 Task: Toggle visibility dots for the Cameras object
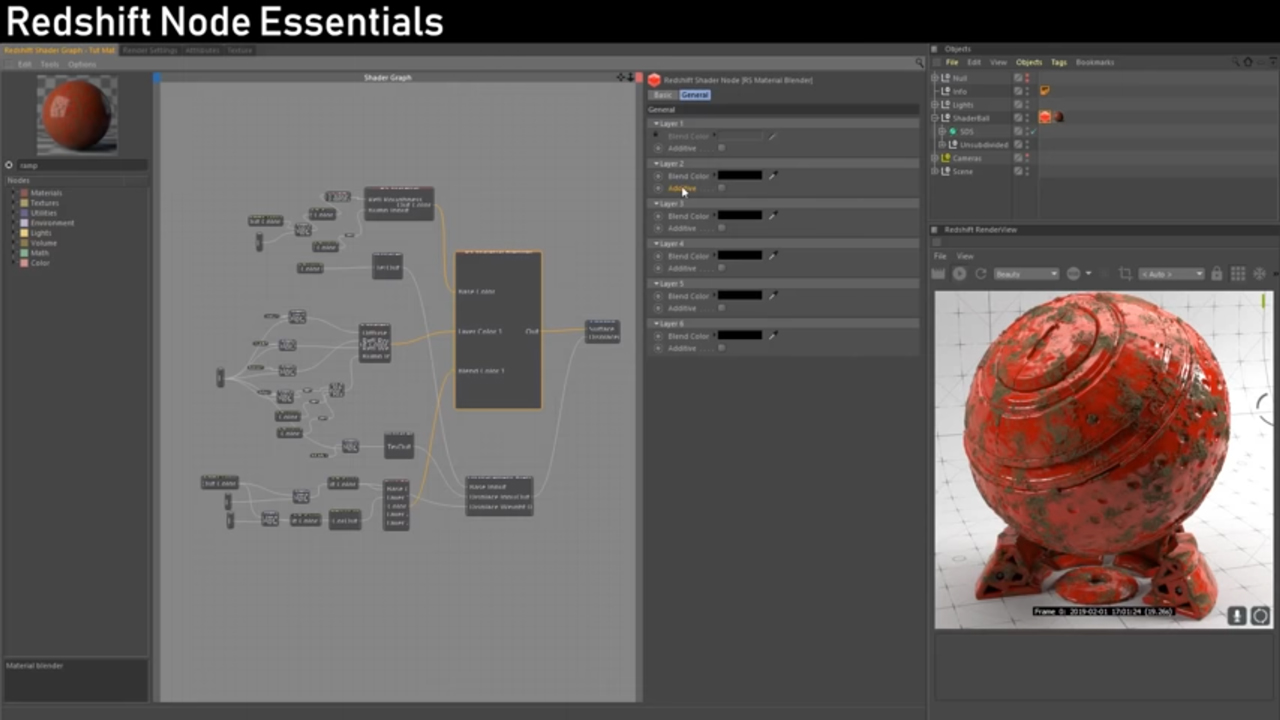pos(1027,158)
